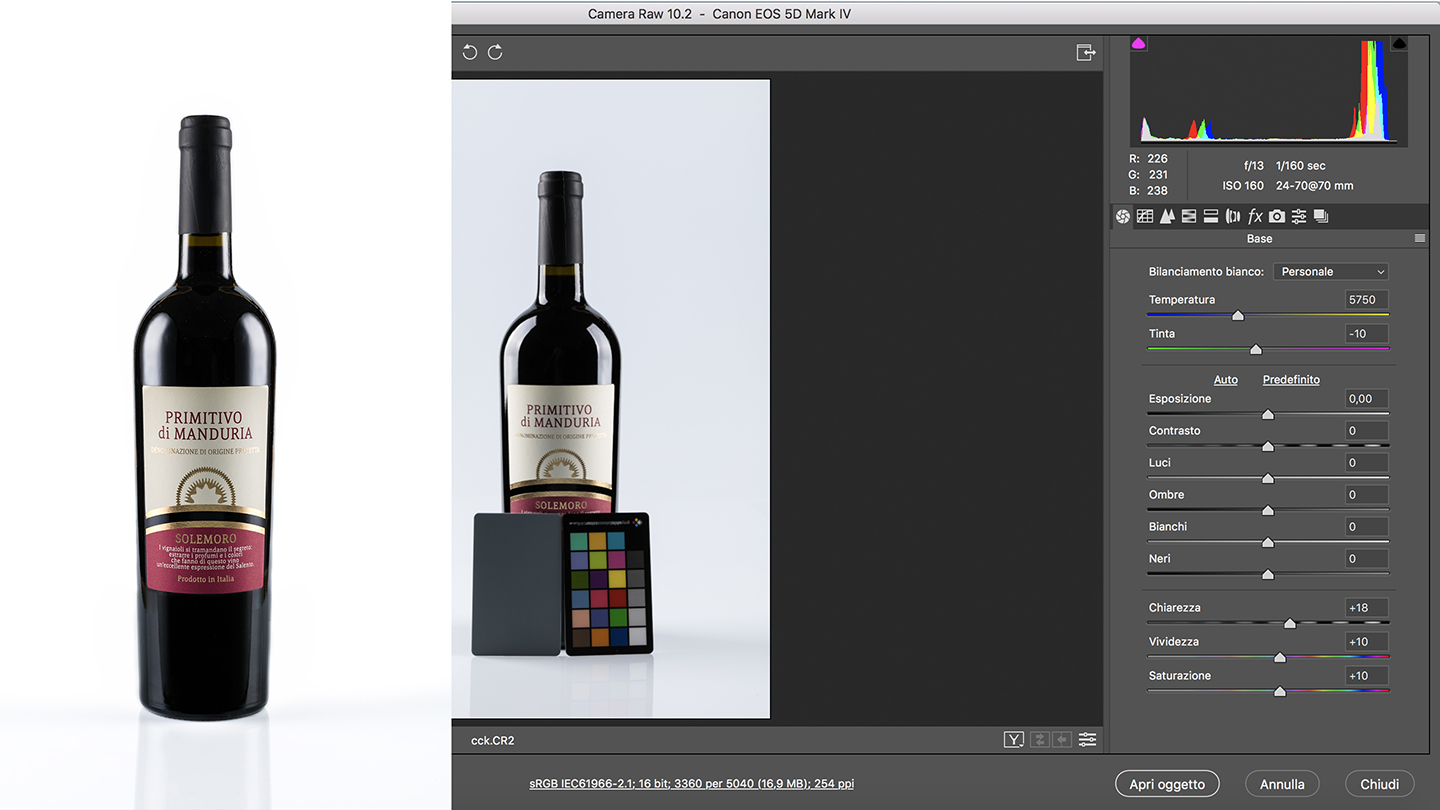Adjust the Chiarezza slider handle
Viewport: 1440px width, 810px height.
[1290, 624]
